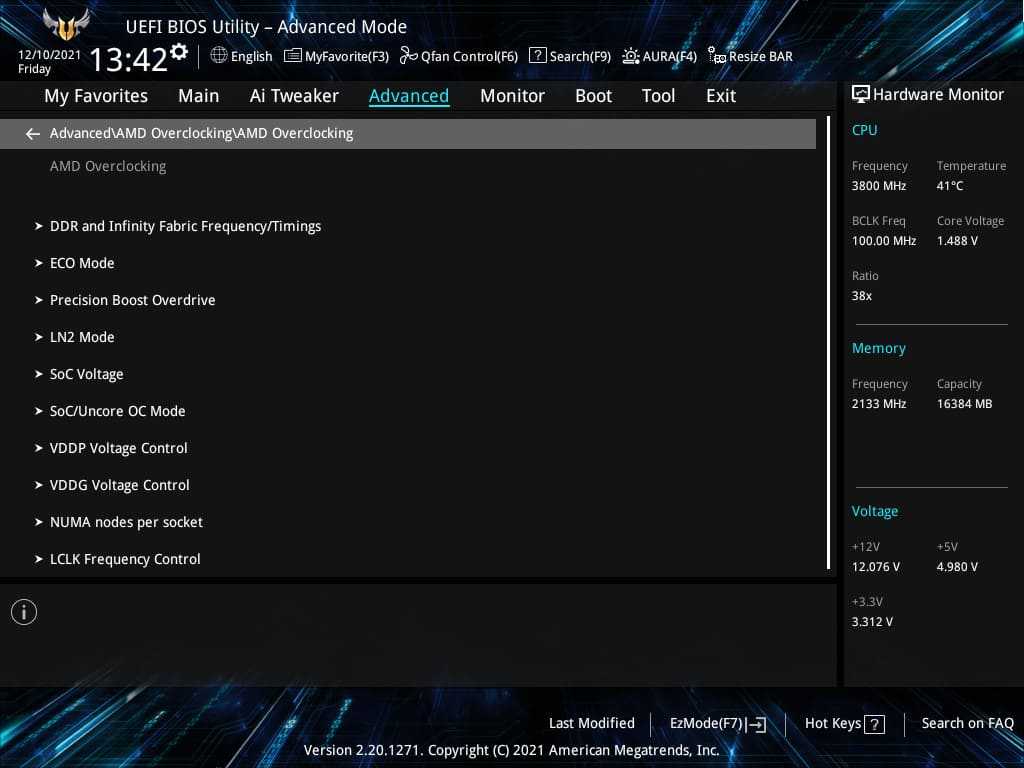Image resolution: width=1024 pixels, height=768 pixels.
Task: Open the Search(F9) tool
Action: [x=569, y=56]
